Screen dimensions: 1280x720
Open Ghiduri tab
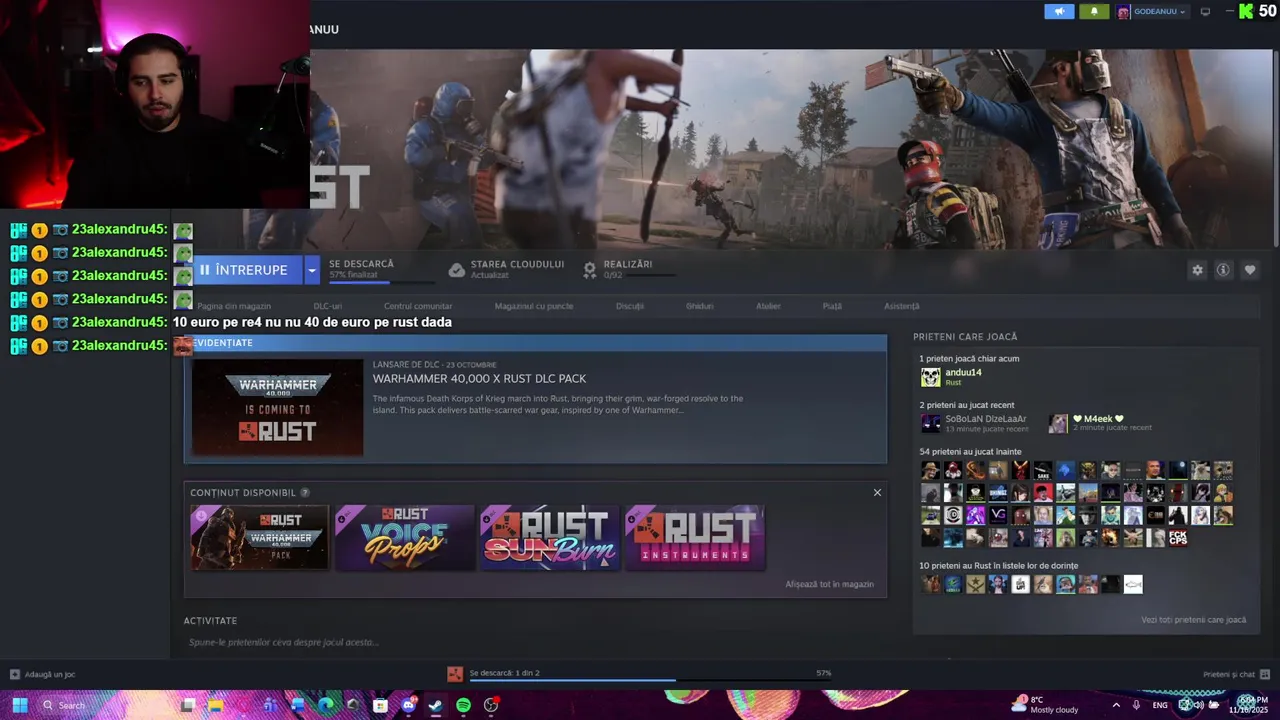(700, 306)
